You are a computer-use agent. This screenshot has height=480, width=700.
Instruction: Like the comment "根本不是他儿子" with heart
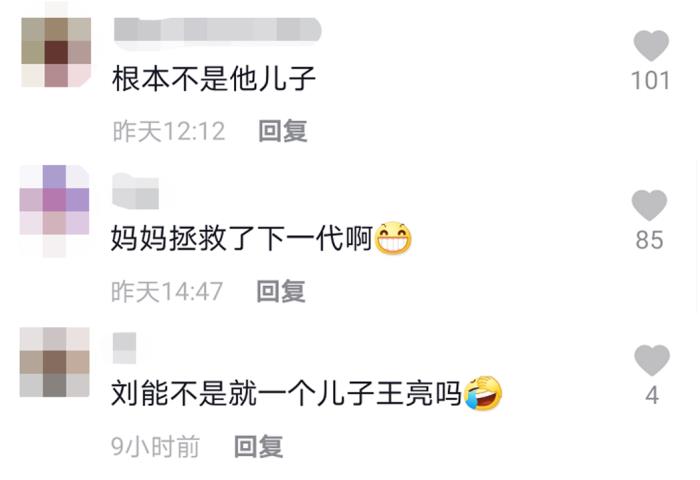[x=651, y=46]
